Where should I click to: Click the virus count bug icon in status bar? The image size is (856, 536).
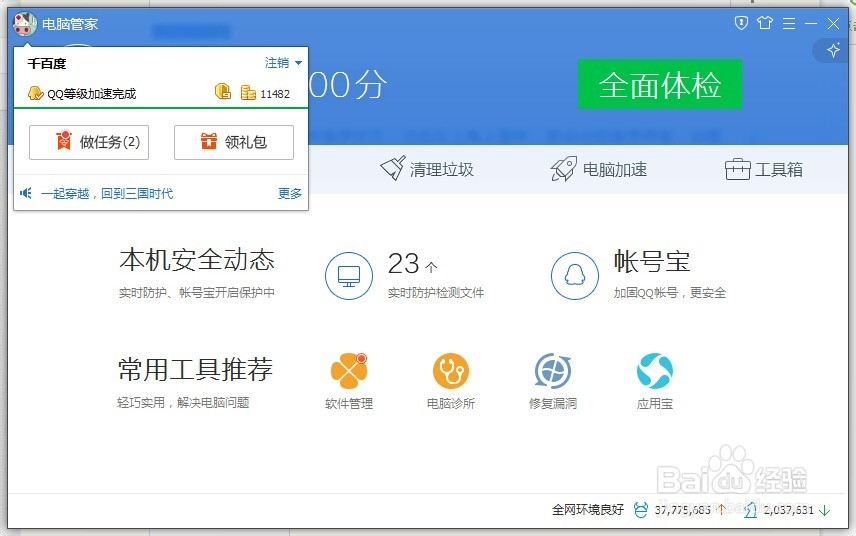641,510
